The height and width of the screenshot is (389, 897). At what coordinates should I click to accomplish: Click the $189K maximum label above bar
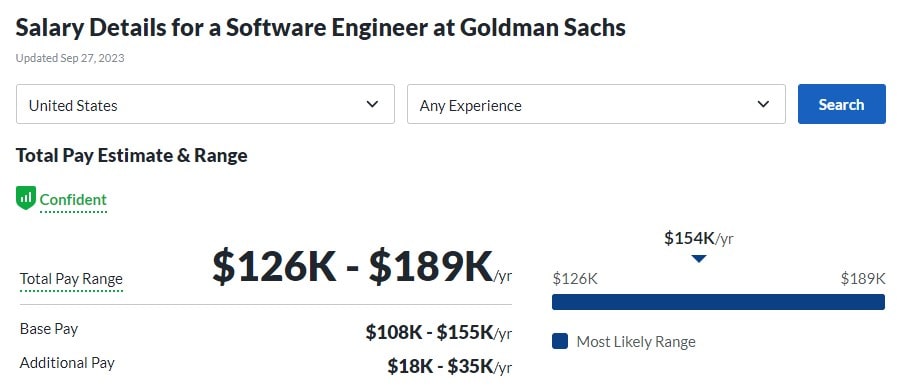(x=863, y=279)
